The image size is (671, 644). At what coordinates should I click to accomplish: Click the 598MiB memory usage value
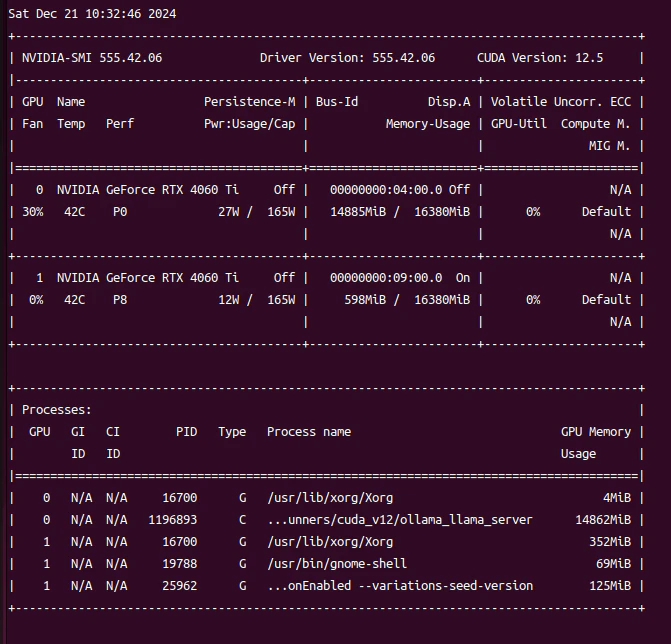tap(365, 300)
